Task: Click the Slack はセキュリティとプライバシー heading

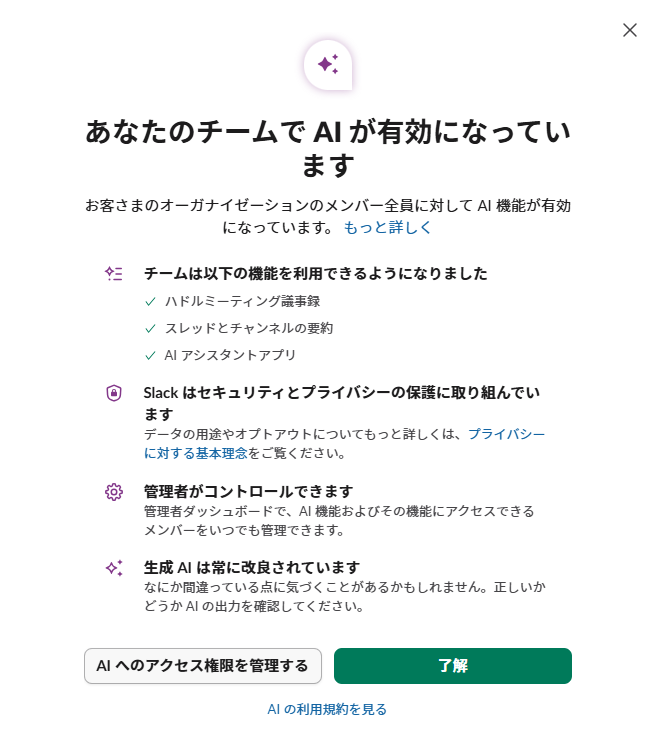Action: pyautogui.click(x=348, y=393)
